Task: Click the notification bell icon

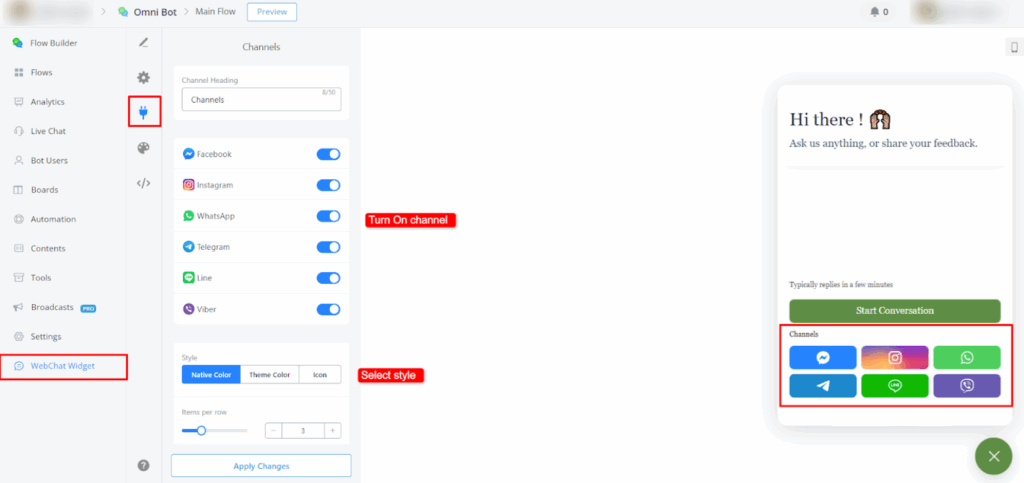Action: [877, 12]
